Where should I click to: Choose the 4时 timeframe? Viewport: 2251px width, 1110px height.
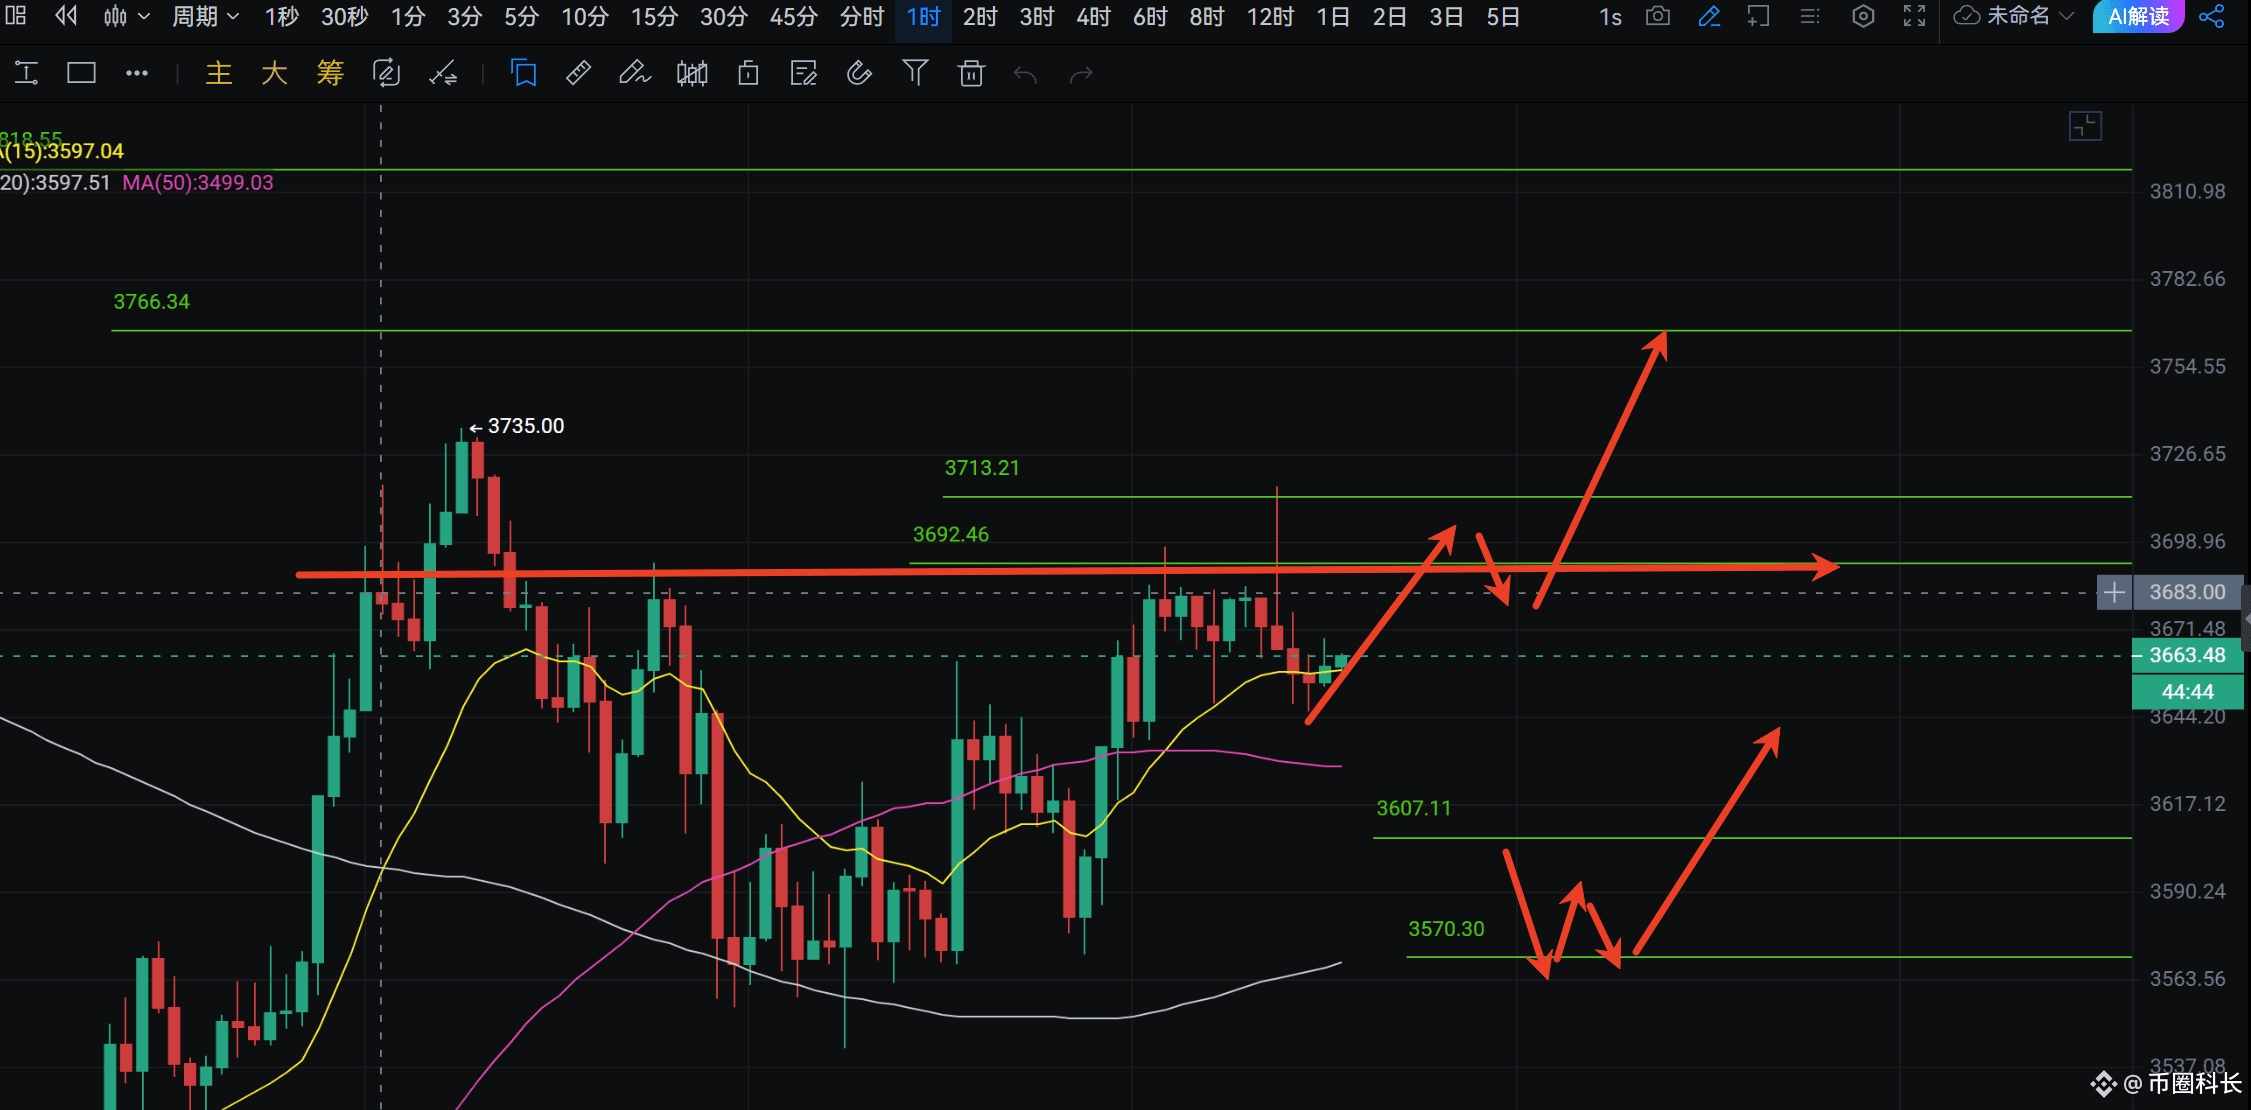pos(1093,17)
